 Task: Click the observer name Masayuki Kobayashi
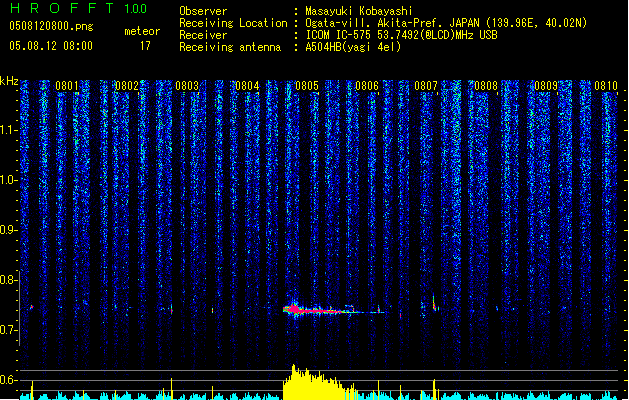(359, 11)
